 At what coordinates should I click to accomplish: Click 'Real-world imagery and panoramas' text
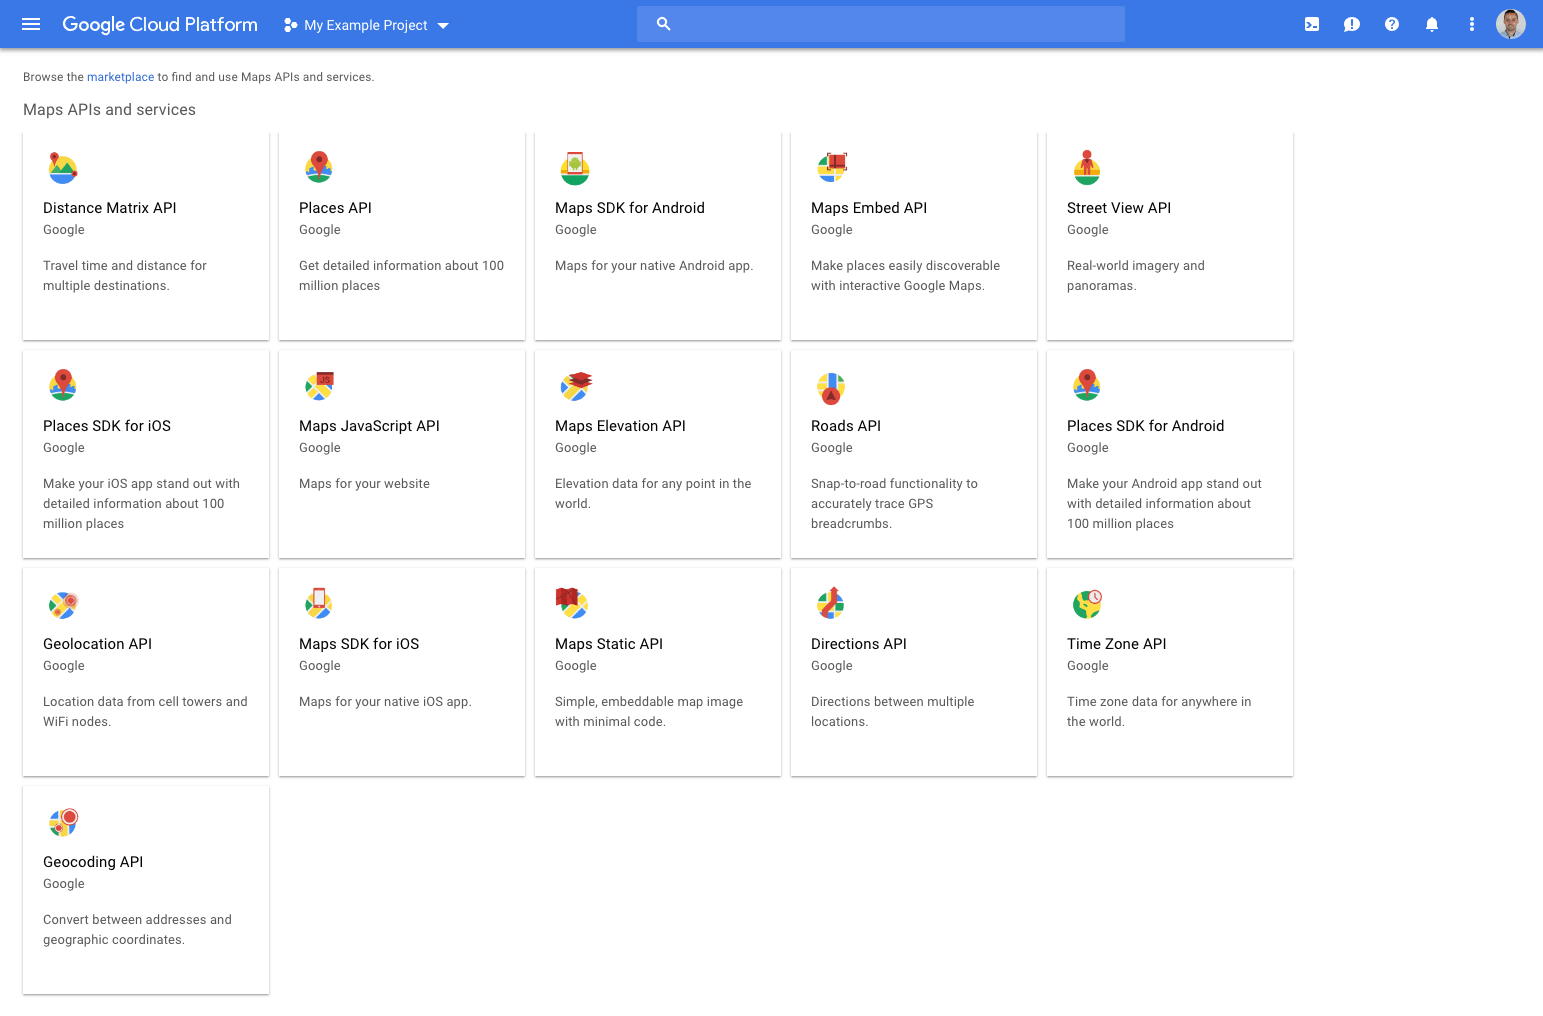pos(1135,276)
